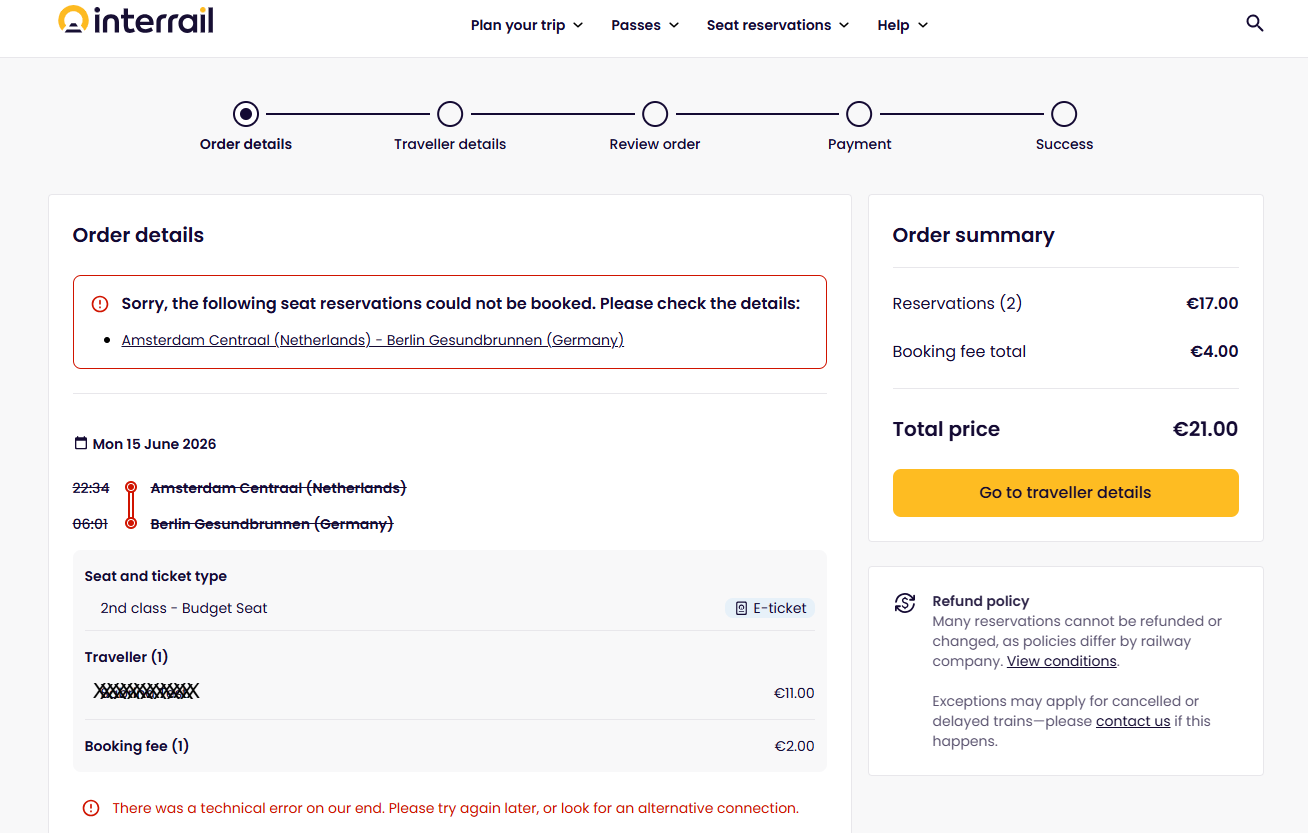The width and height of the screenshot is (1308, 833).
Task: Click the Interrail logo
Action: 135,20
